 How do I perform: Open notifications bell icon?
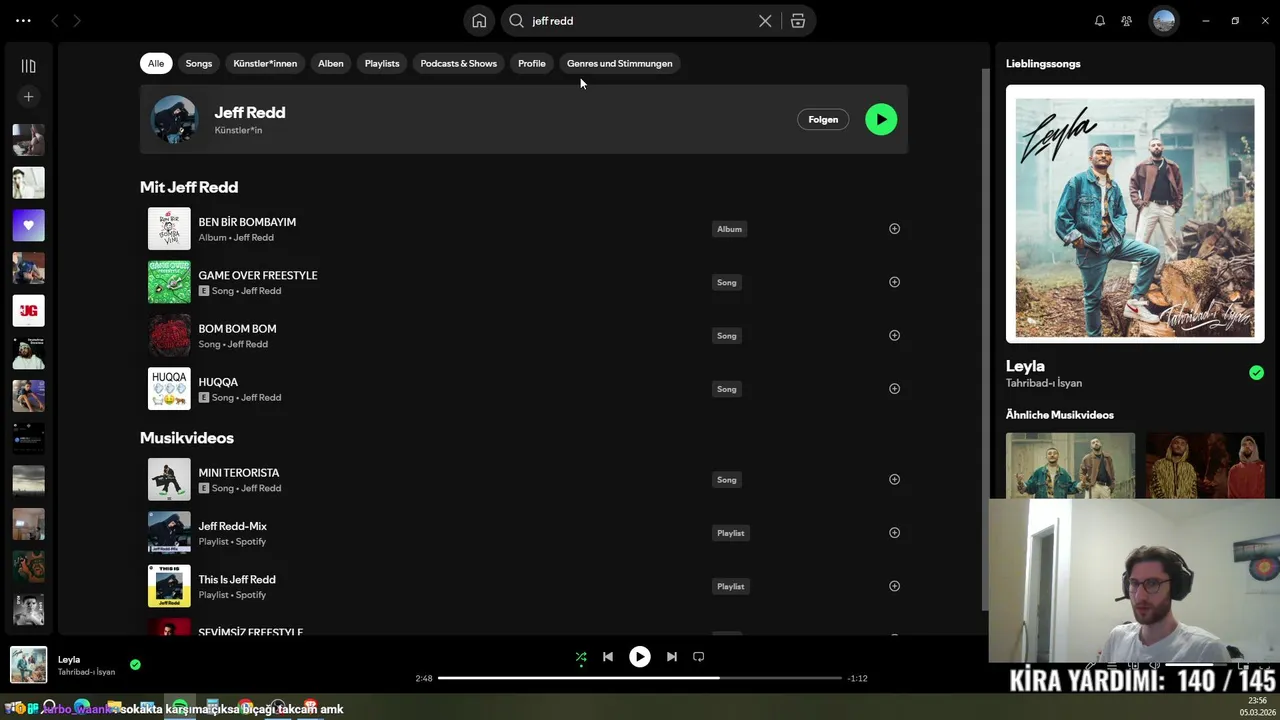tap(1100, 21)
